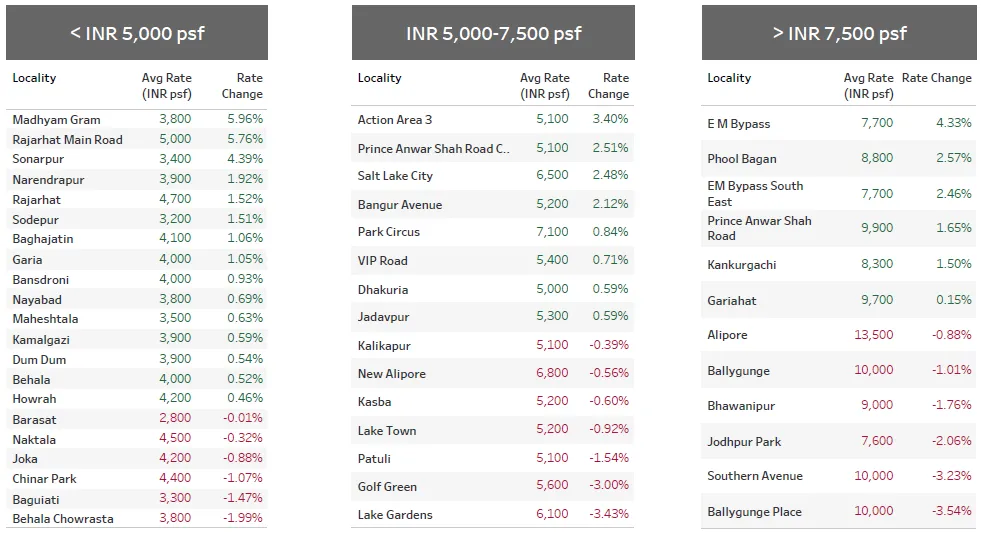Click the Park Circus average rate 7,100
This screenshot has width=985, height=533.
tap(551, 232)
